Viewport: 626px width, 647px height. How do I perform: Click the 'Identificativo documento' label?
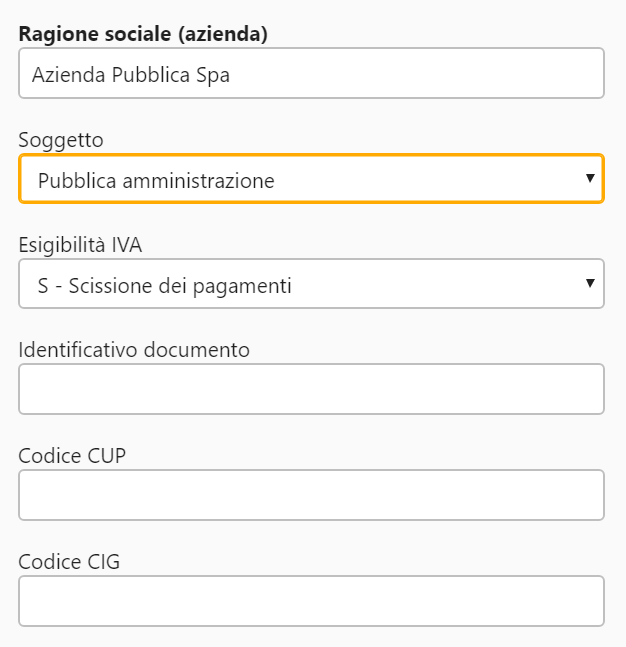(134, 349)
